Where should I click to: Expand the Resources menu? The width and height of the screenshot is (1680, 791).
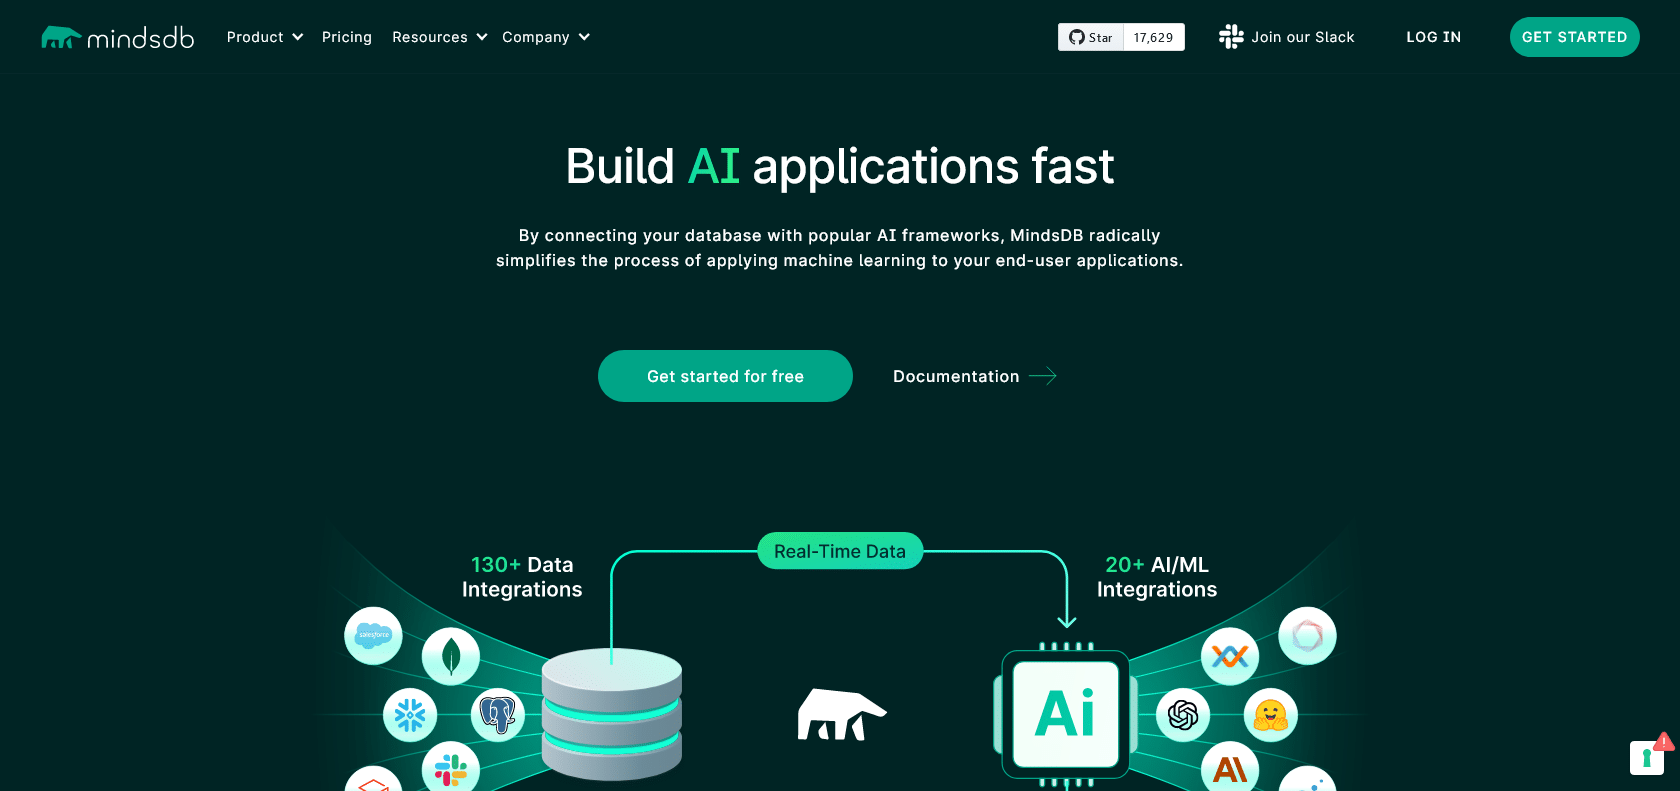click(x=440, y=37)
